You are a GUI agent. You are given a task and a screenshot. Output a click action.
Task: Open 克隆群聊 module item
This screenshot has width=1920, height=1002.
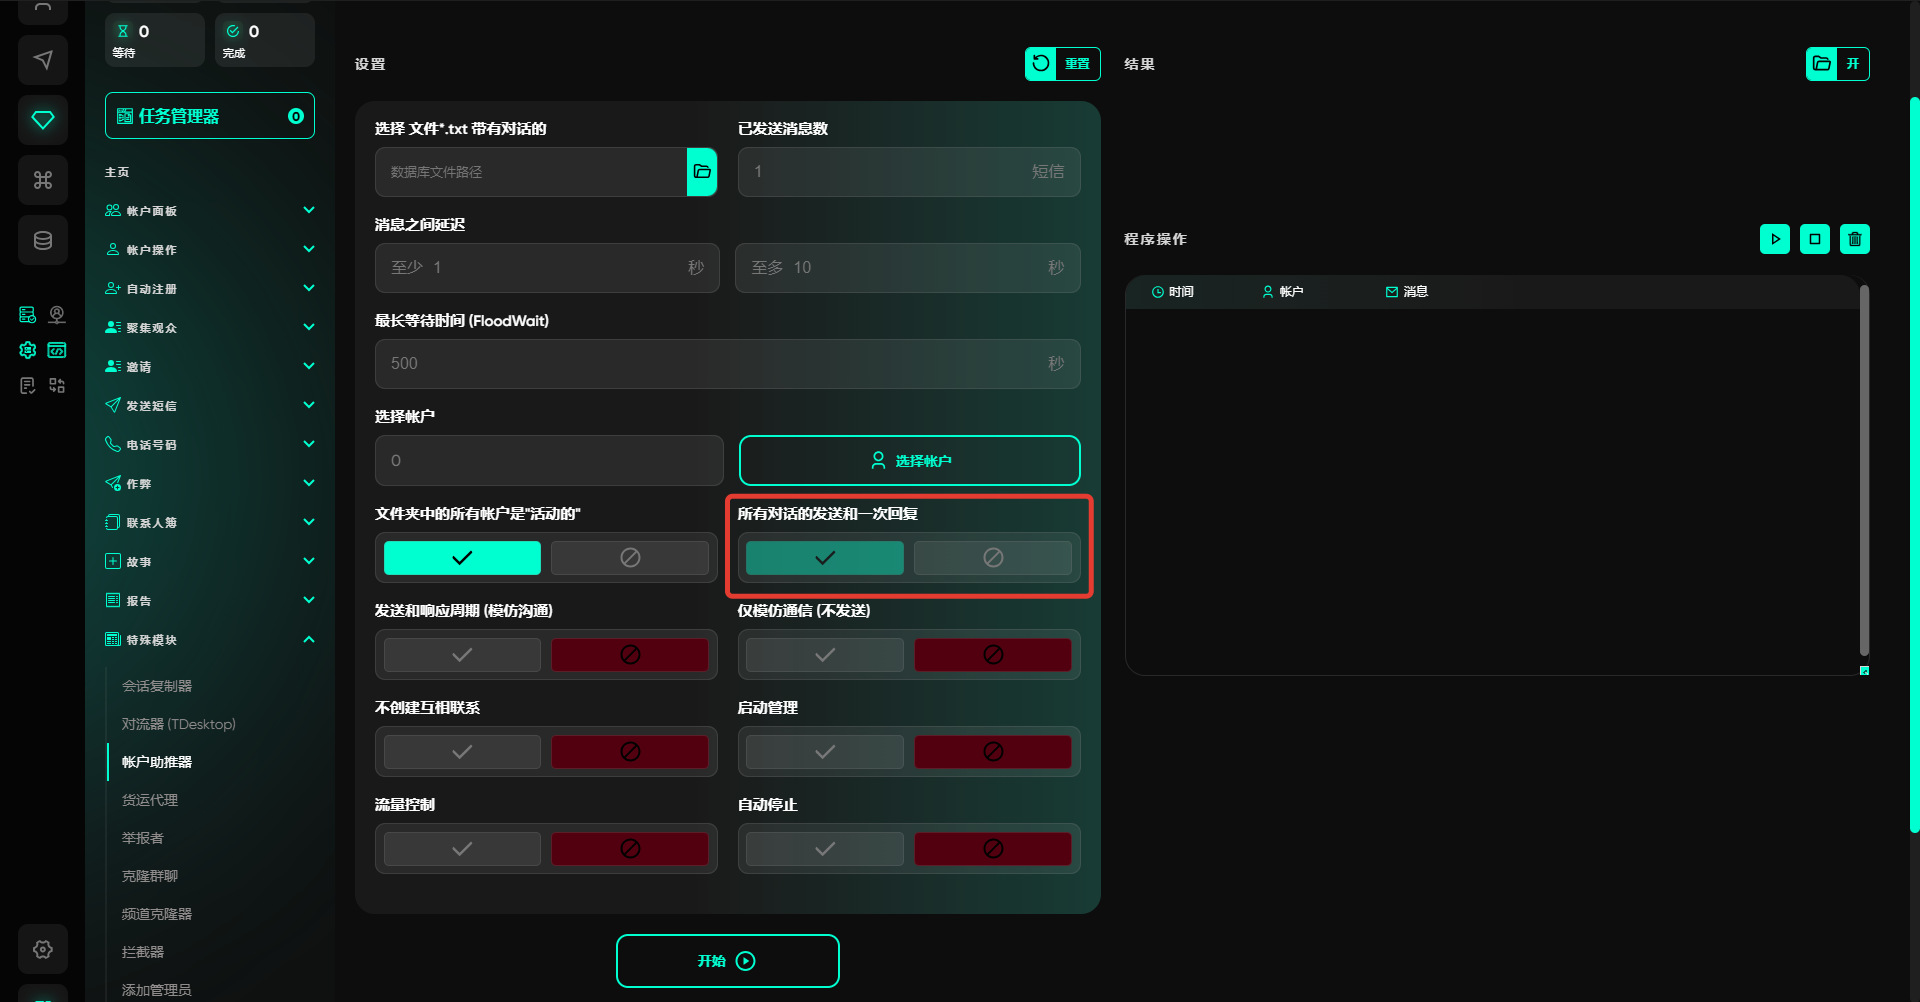tap(150, 876)
